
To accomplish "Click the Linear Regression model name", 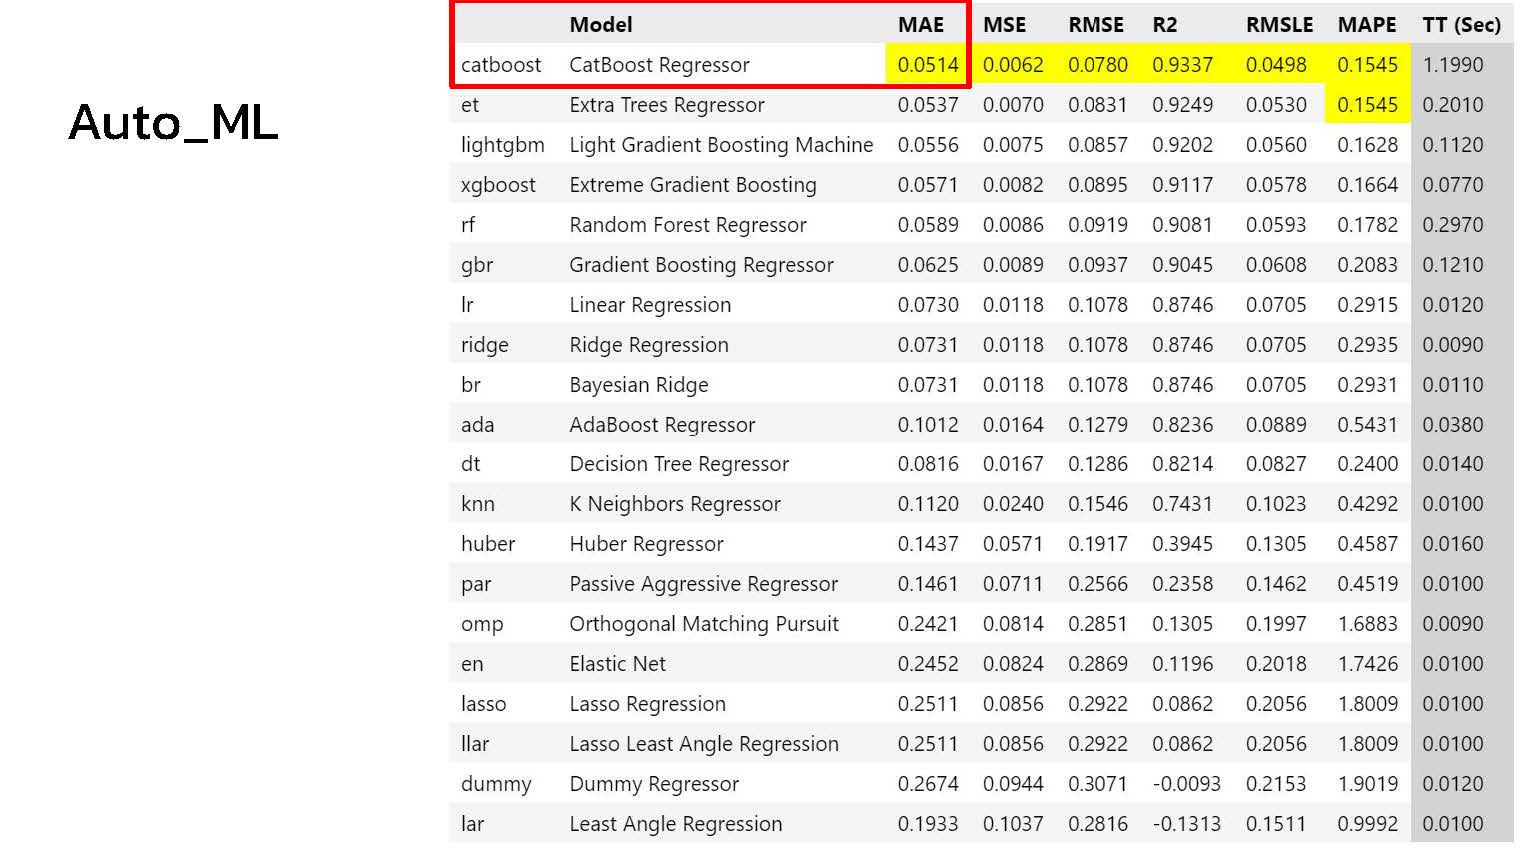I will point(650,305).
